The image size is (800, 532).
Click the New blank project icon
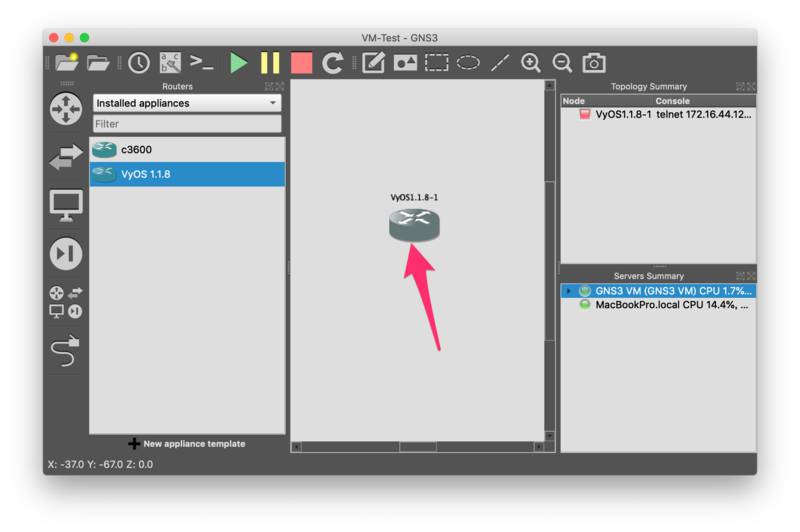click(x=67, y=63)
